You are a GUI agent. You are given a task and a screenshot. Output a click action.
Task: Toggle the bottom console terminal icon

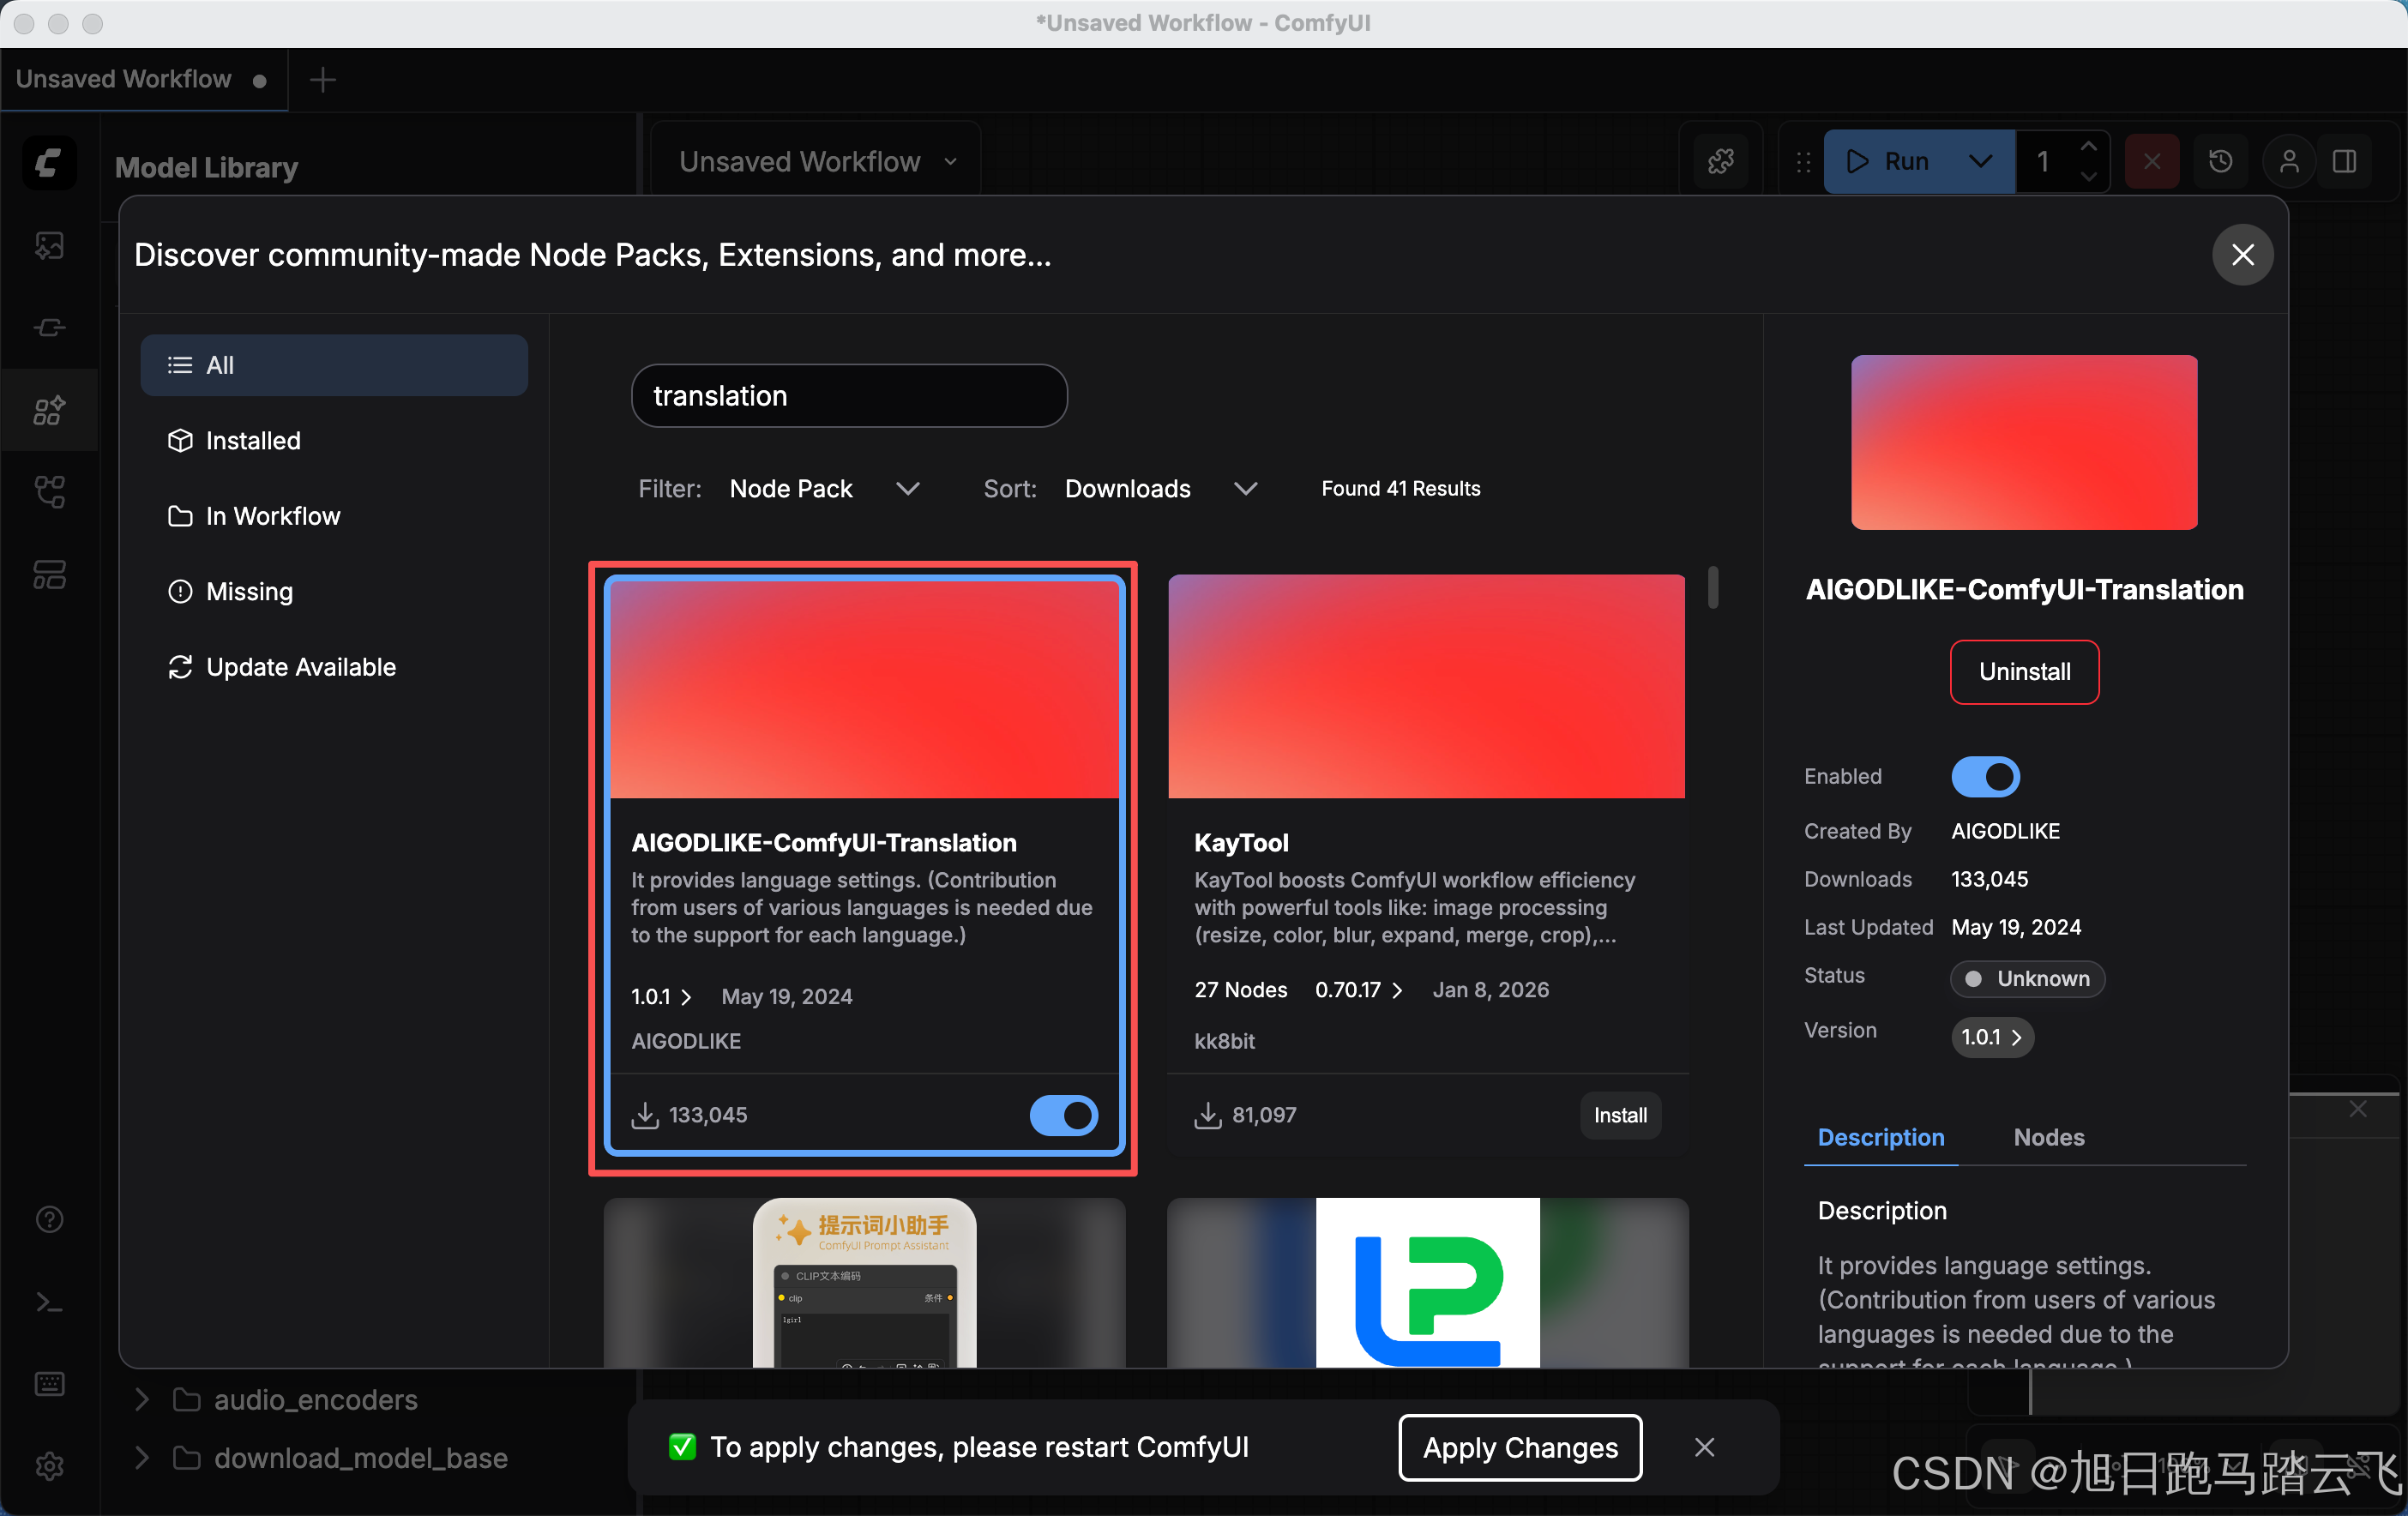pos(49,1302)
